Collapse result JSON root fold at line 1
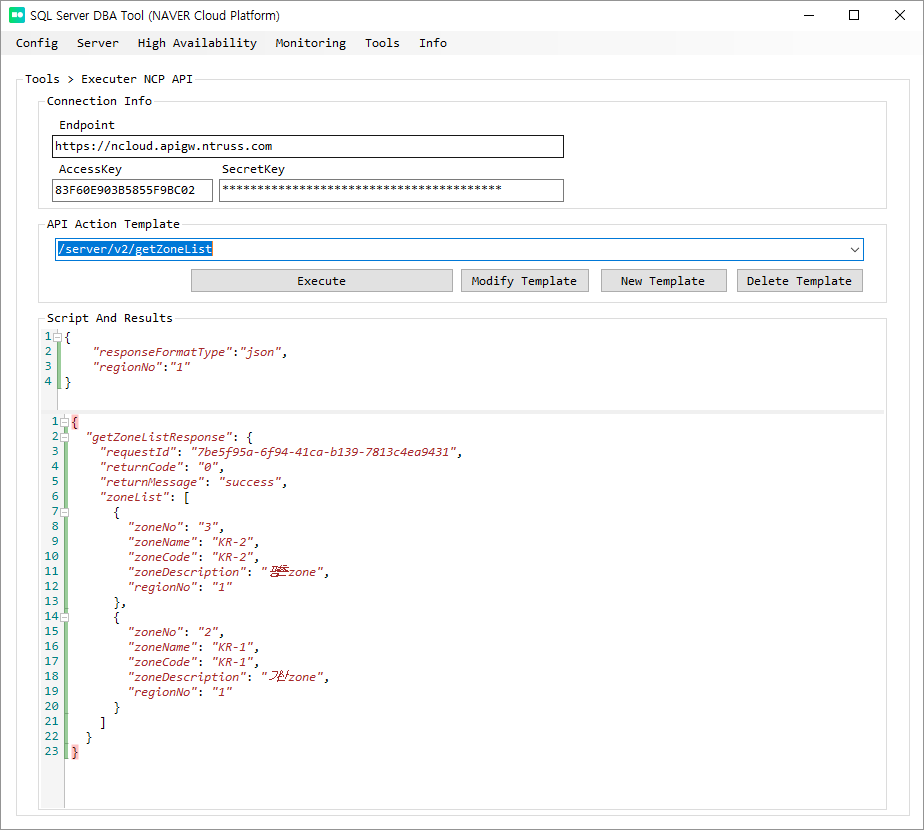 pyautogui.click(x=65, y=422)
